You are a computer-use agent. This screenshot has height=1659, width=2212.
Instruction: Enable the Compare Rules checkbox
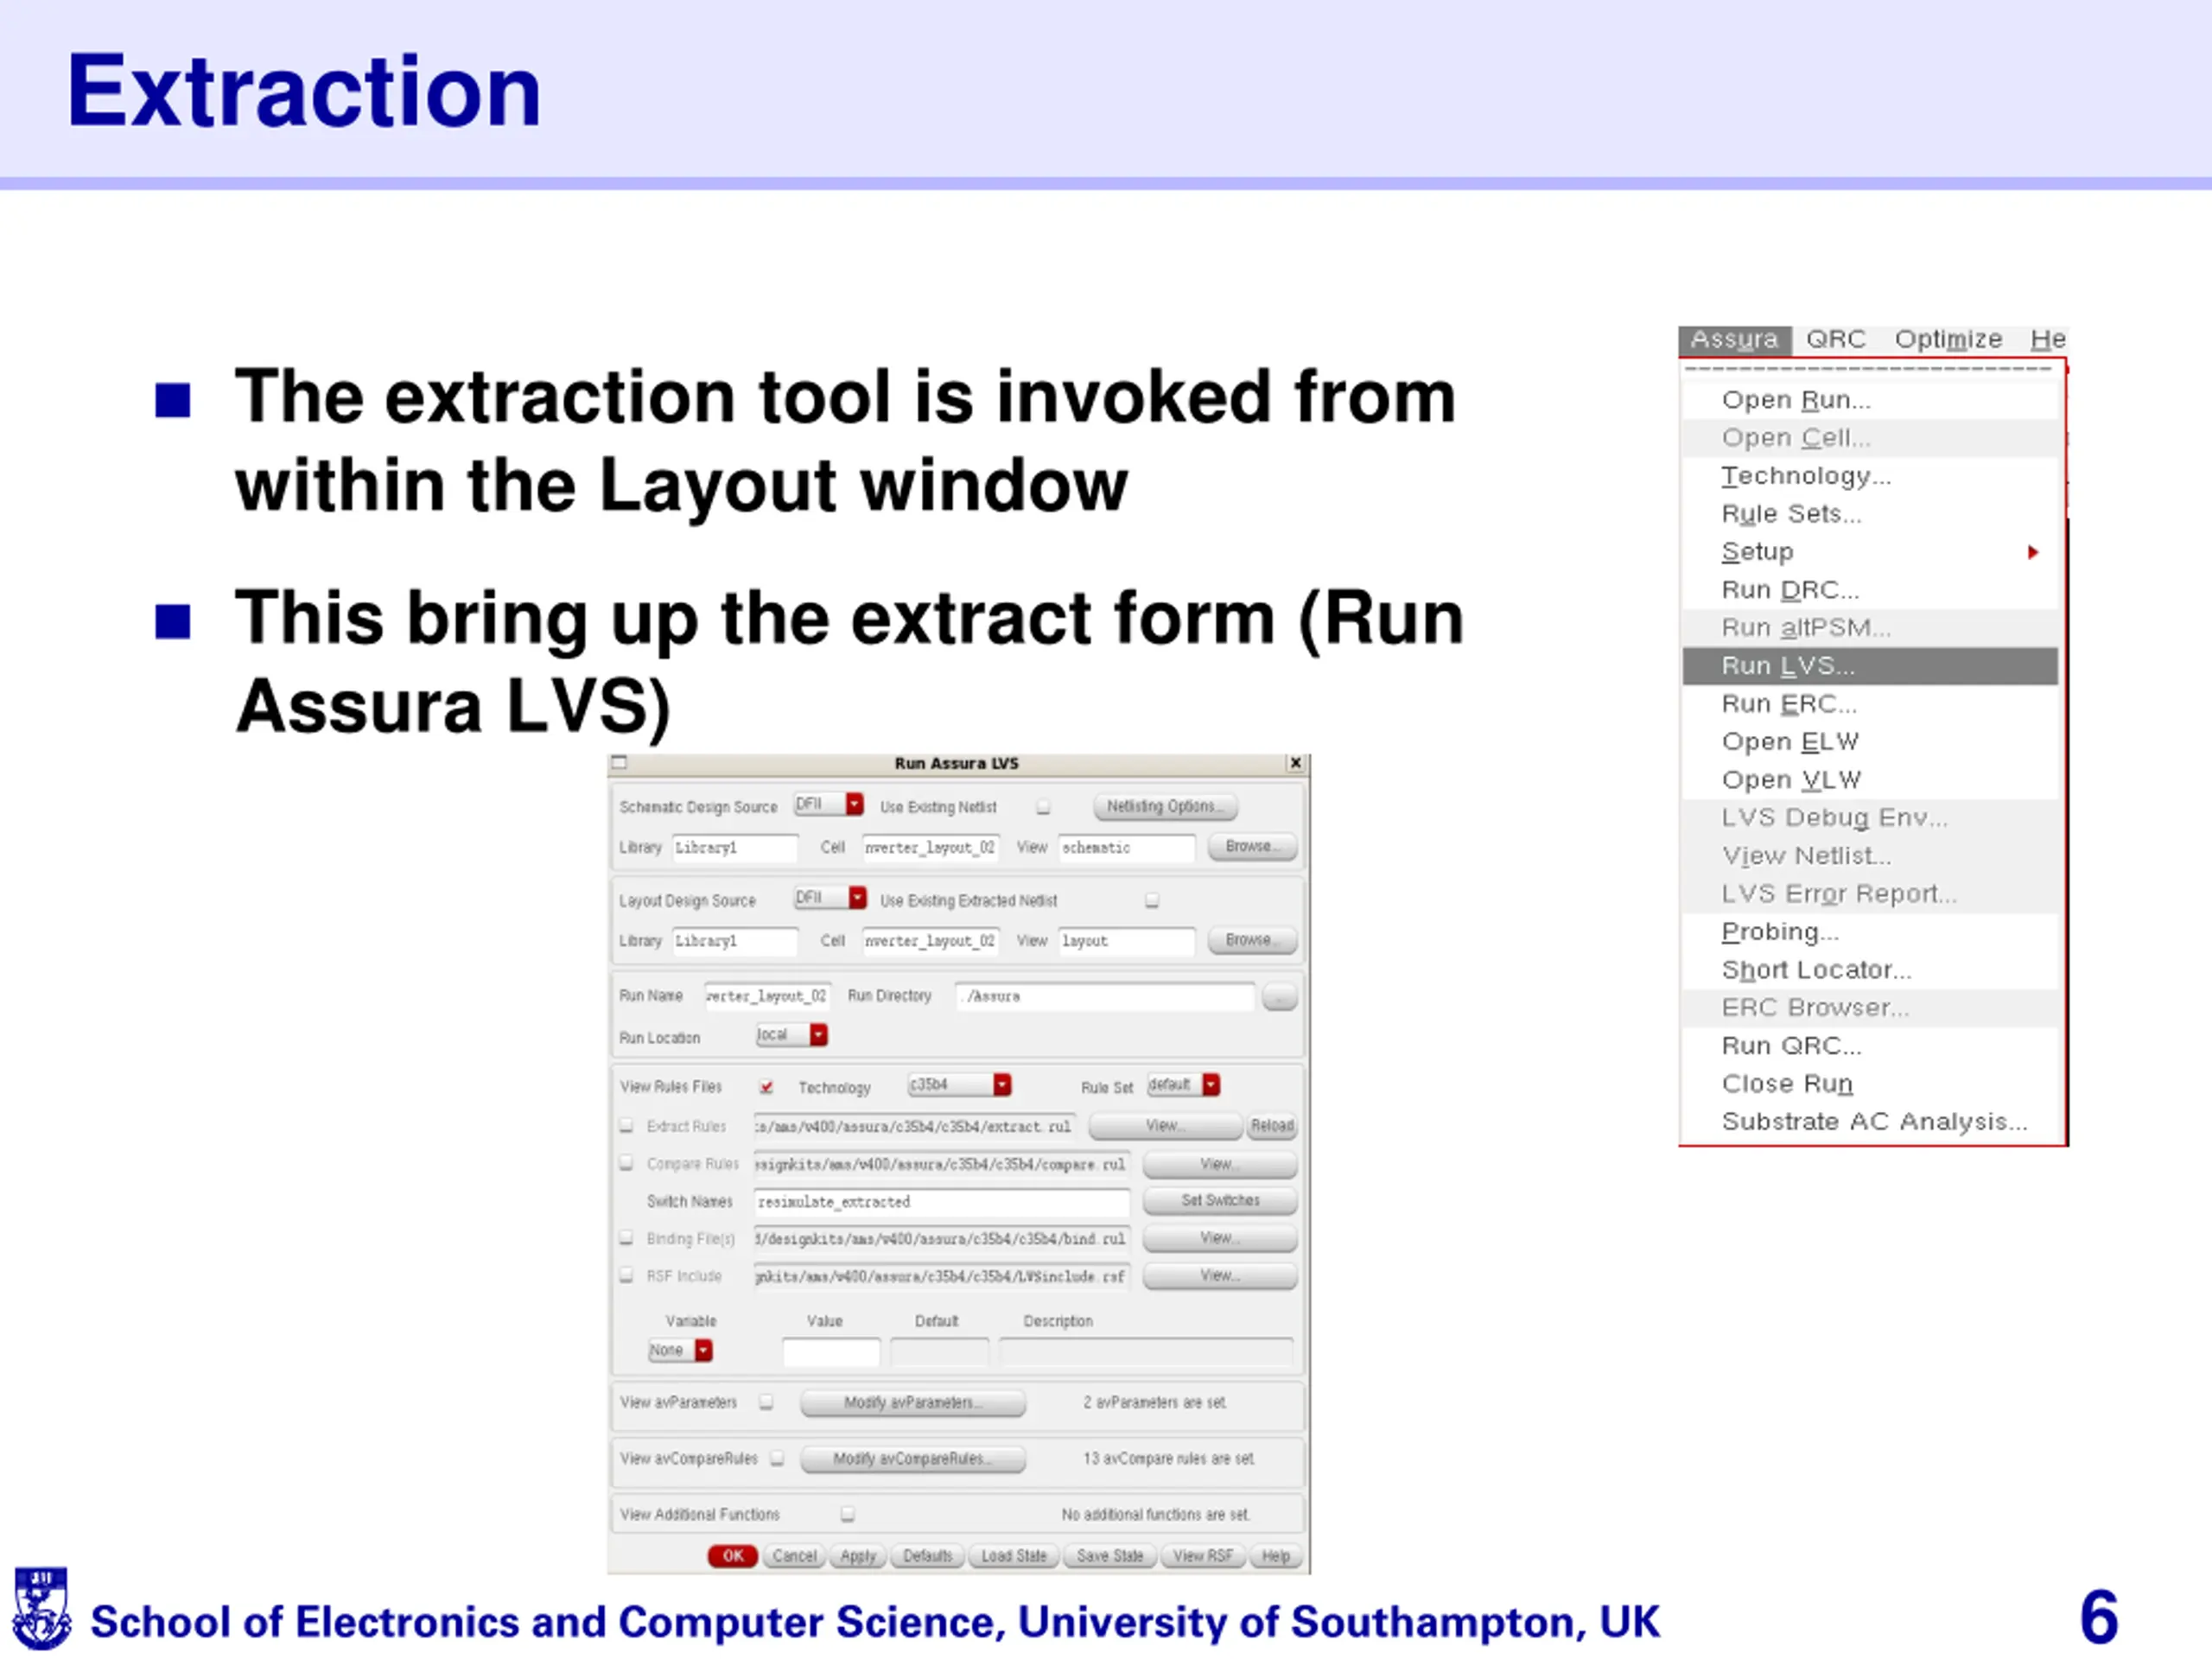[627, 1164]
